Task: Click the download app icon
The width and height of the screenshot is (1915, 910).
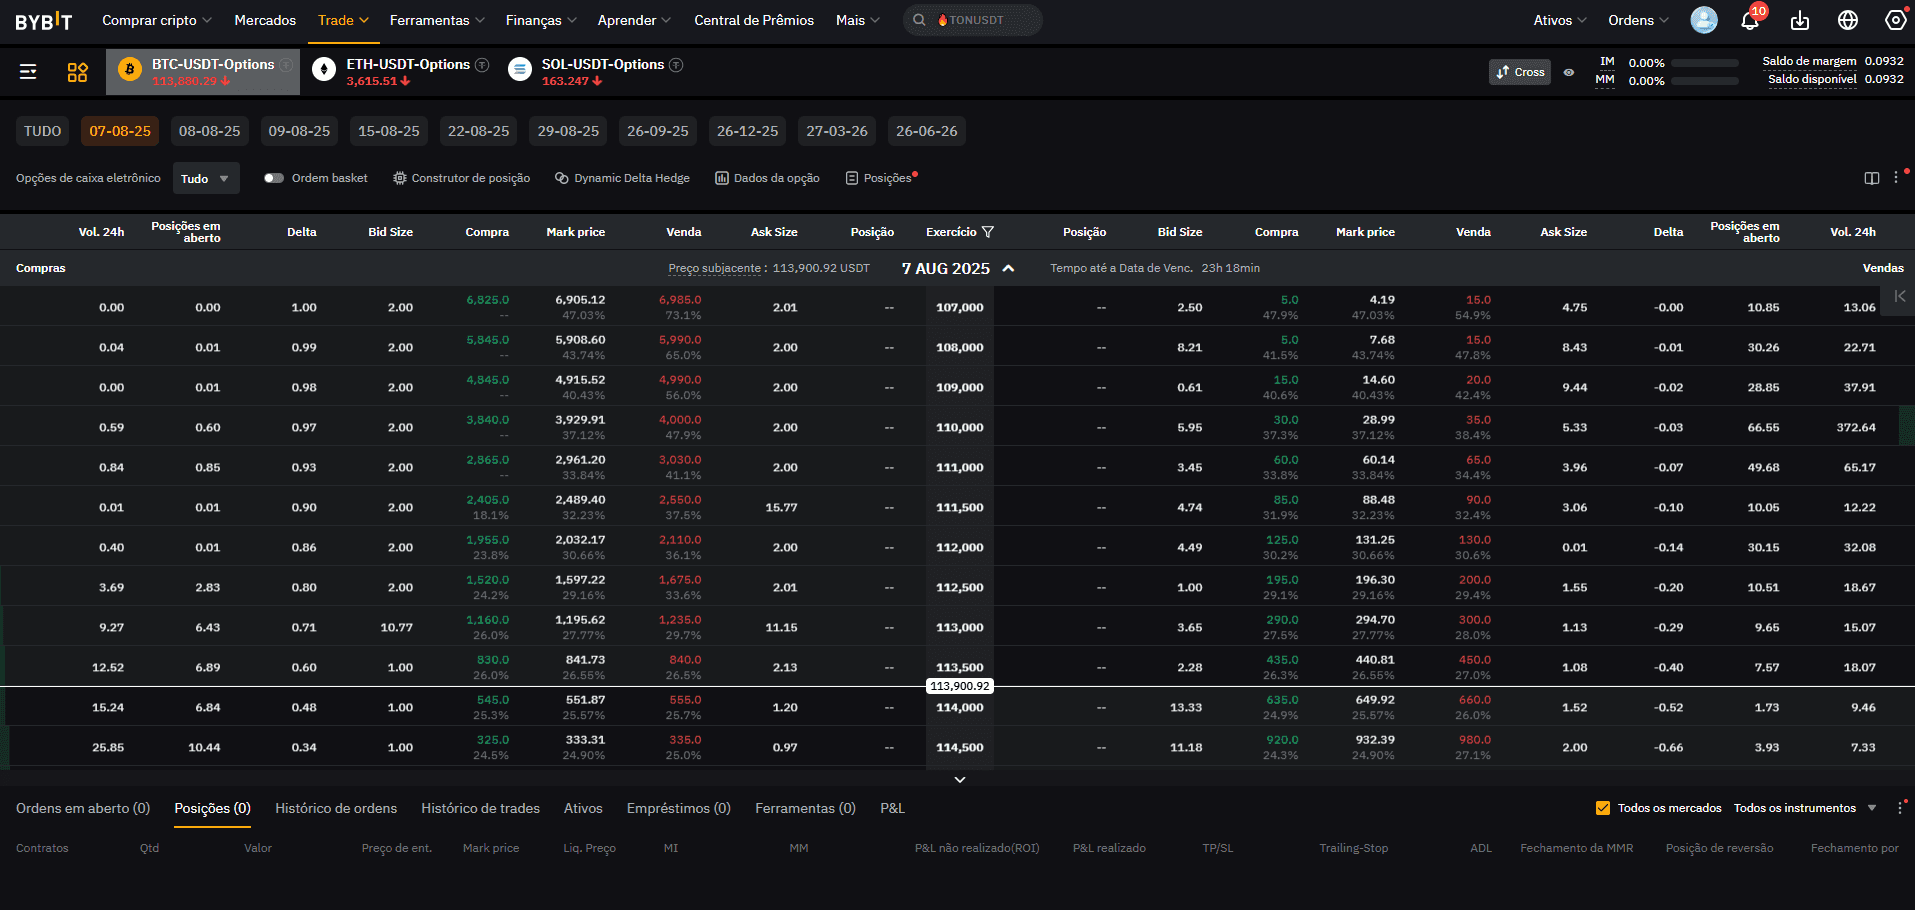Action: tap(1800, 20)
